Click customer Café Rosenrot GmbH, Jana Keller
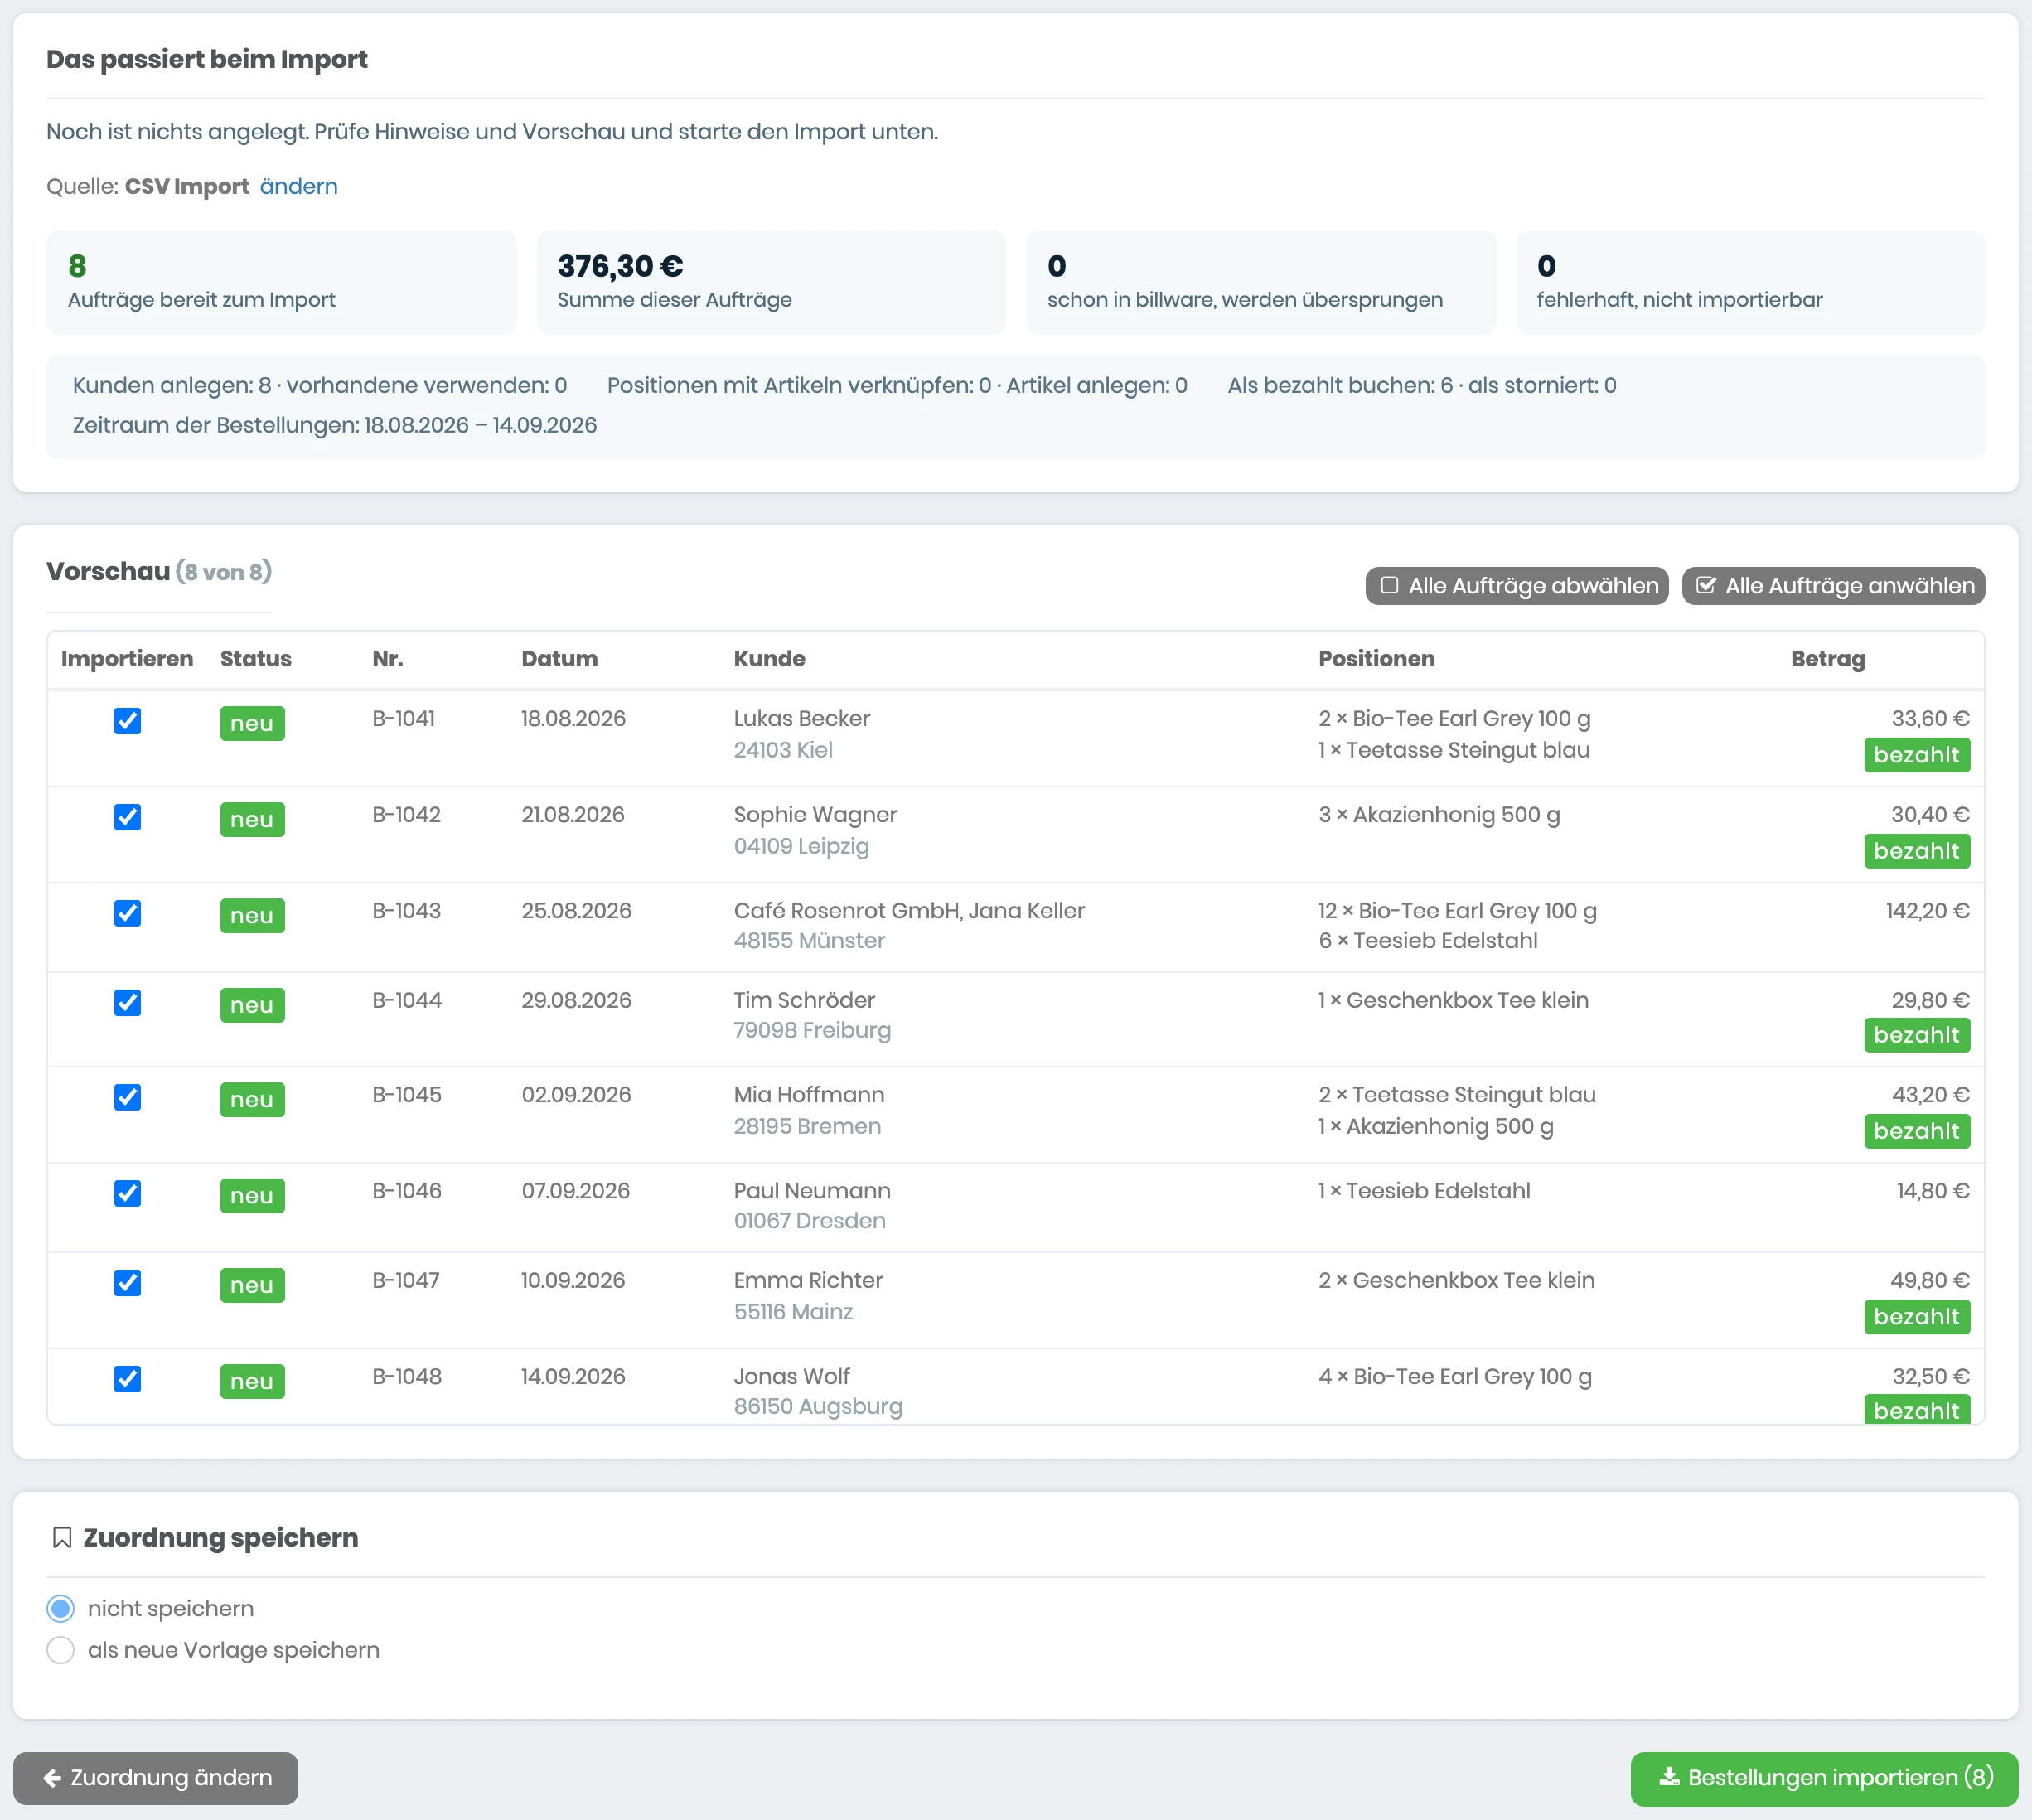The image size is (2032, 1820). tap(909, 911)
